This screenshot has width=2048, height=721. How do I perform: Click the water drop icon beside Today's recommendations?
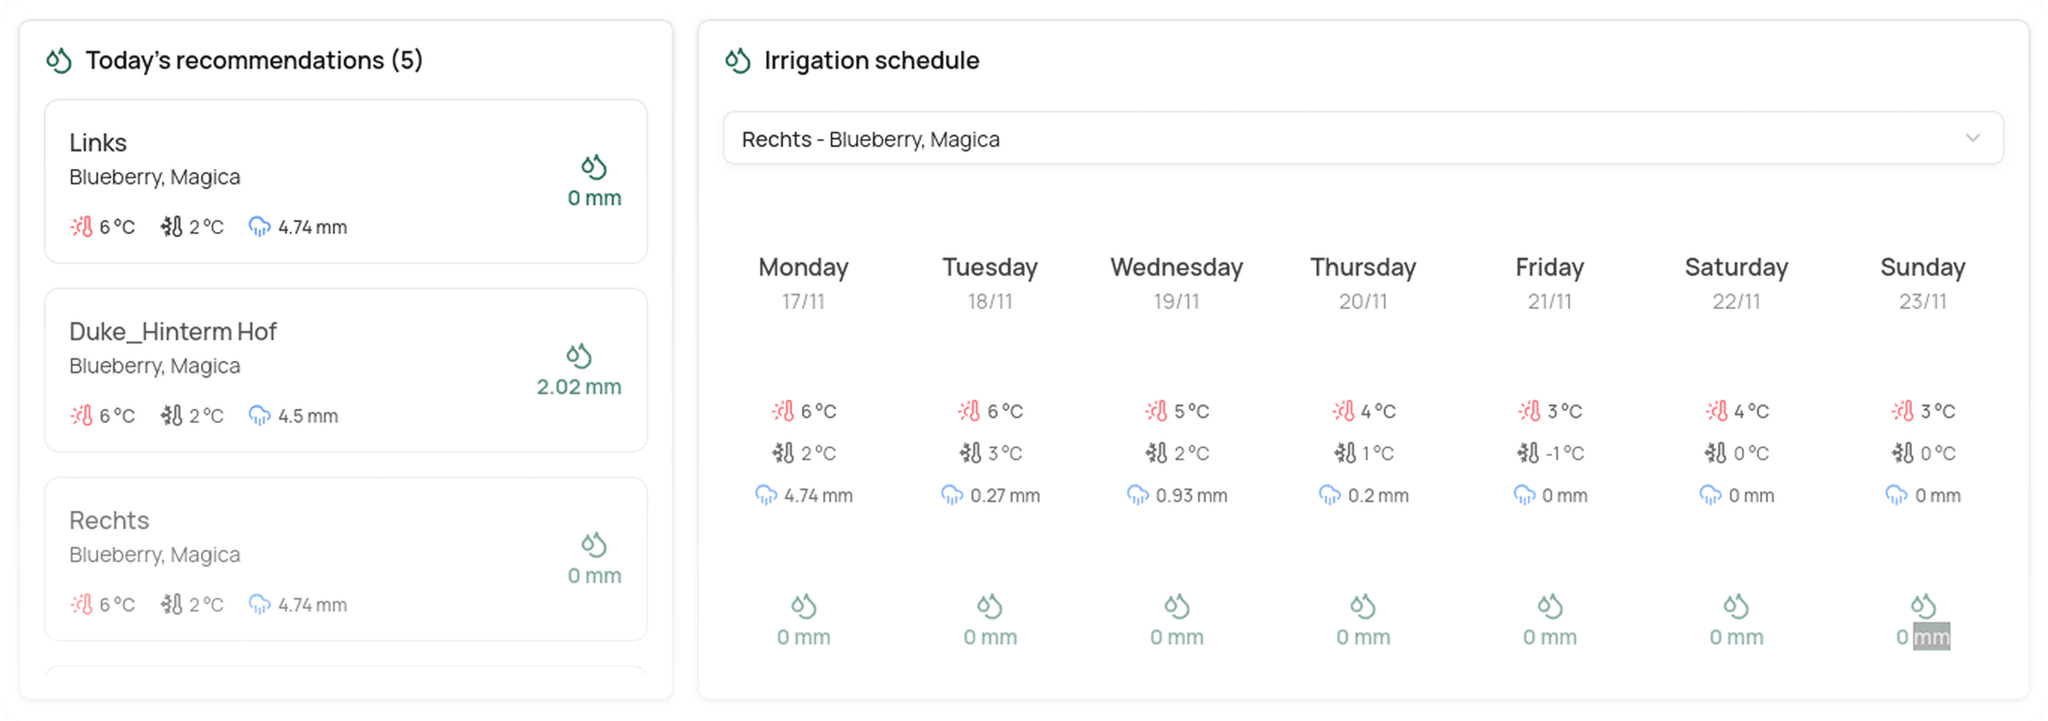[58, 60]
